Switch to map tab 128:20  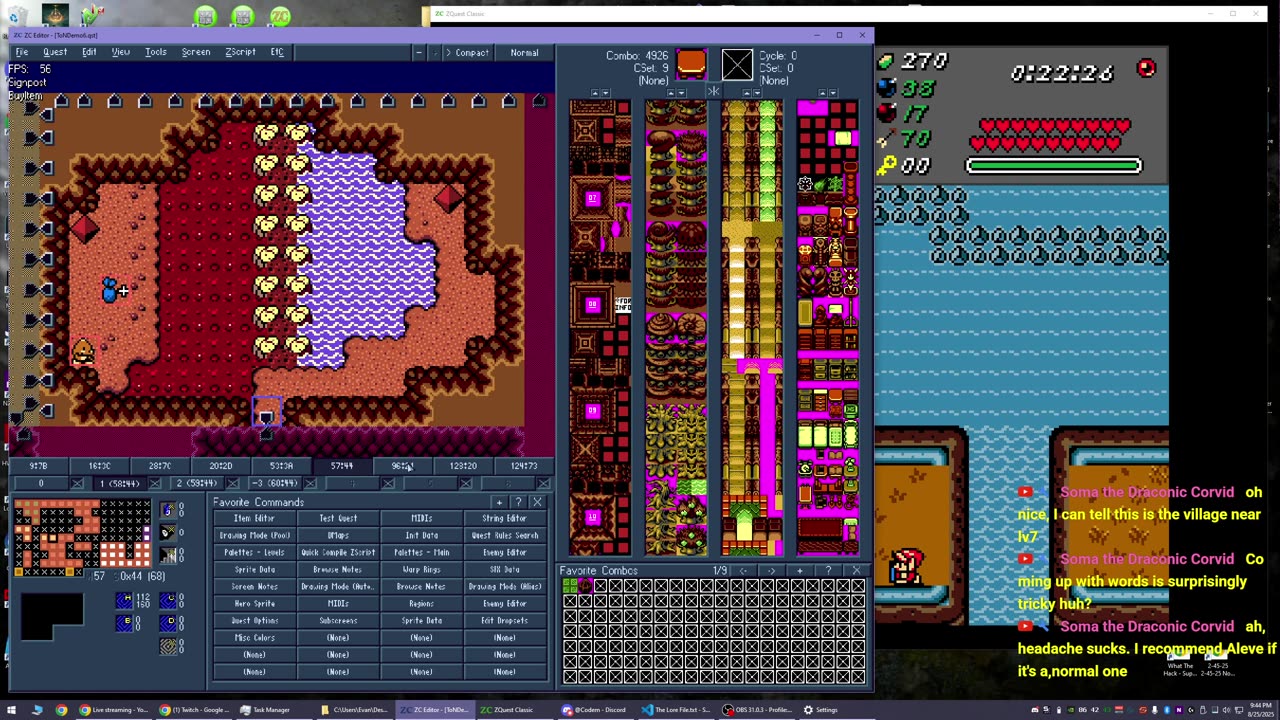[x=463, y=466]
